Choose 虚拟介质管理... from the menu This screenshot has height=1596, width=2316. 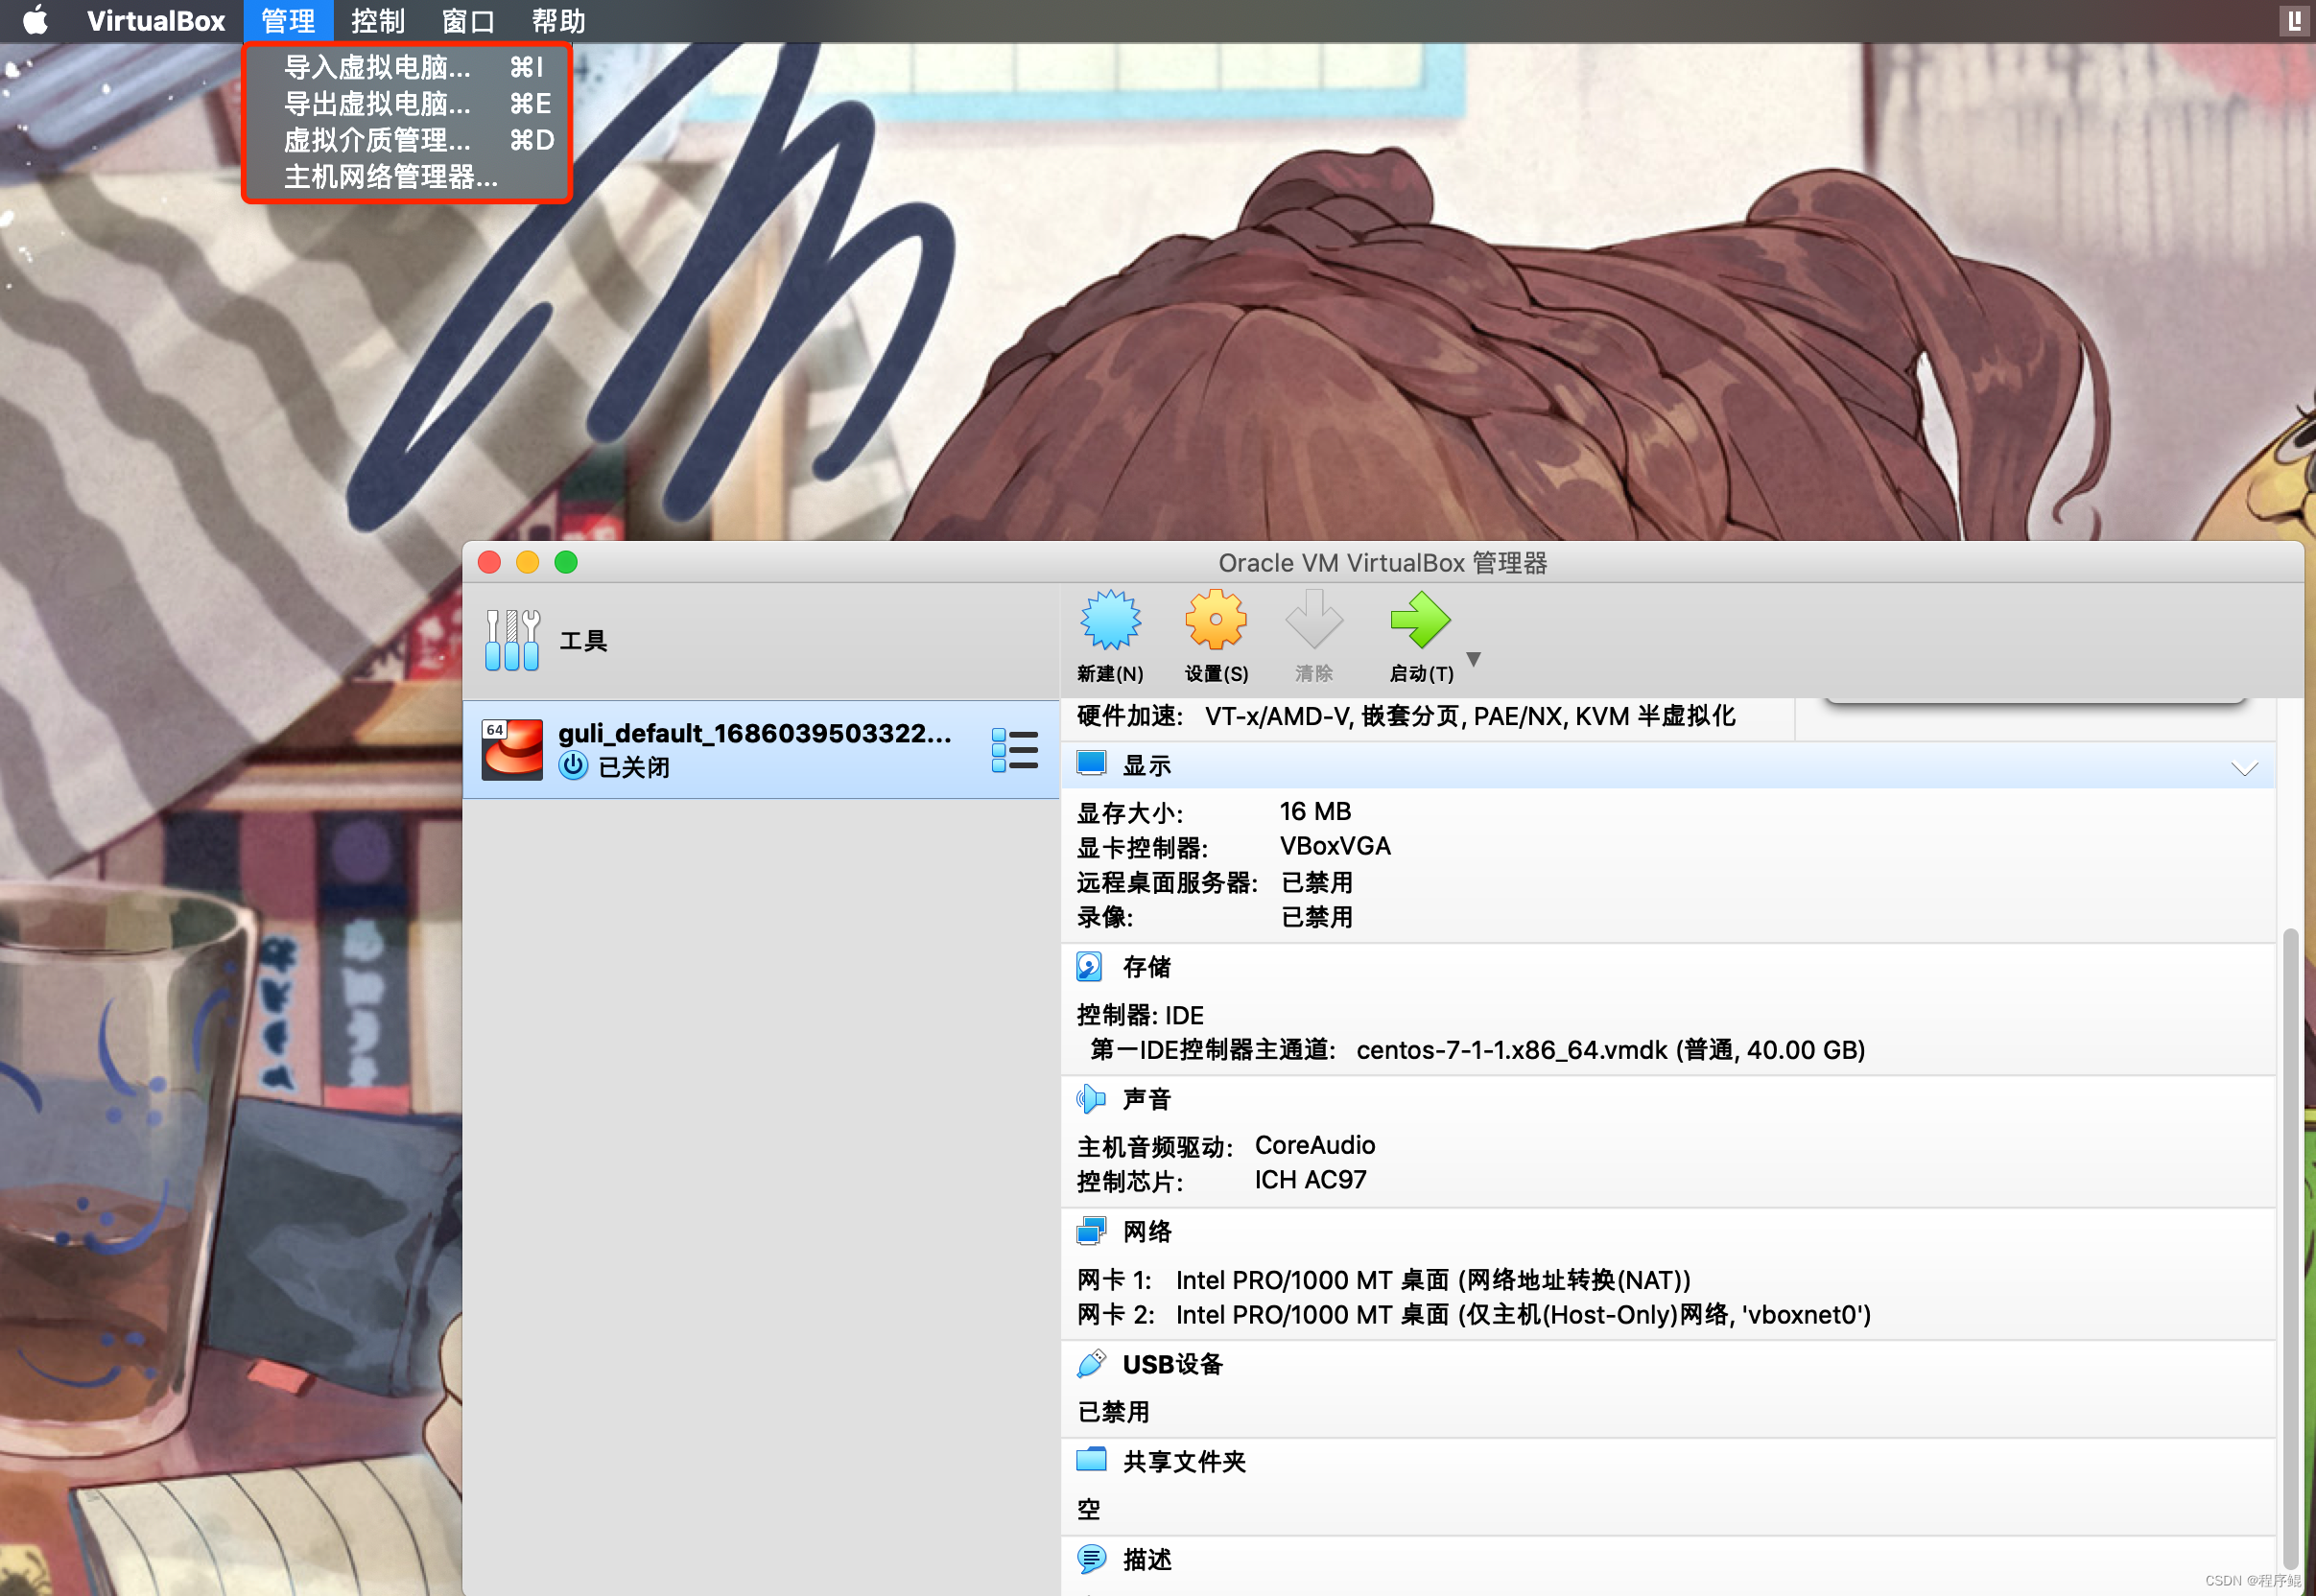pyautogui.click(x=407, y=140)
